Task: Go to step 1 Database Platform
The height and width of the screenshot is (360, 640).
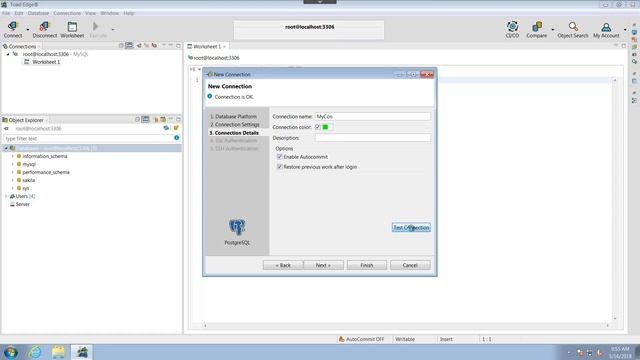Action: [233, 116]
